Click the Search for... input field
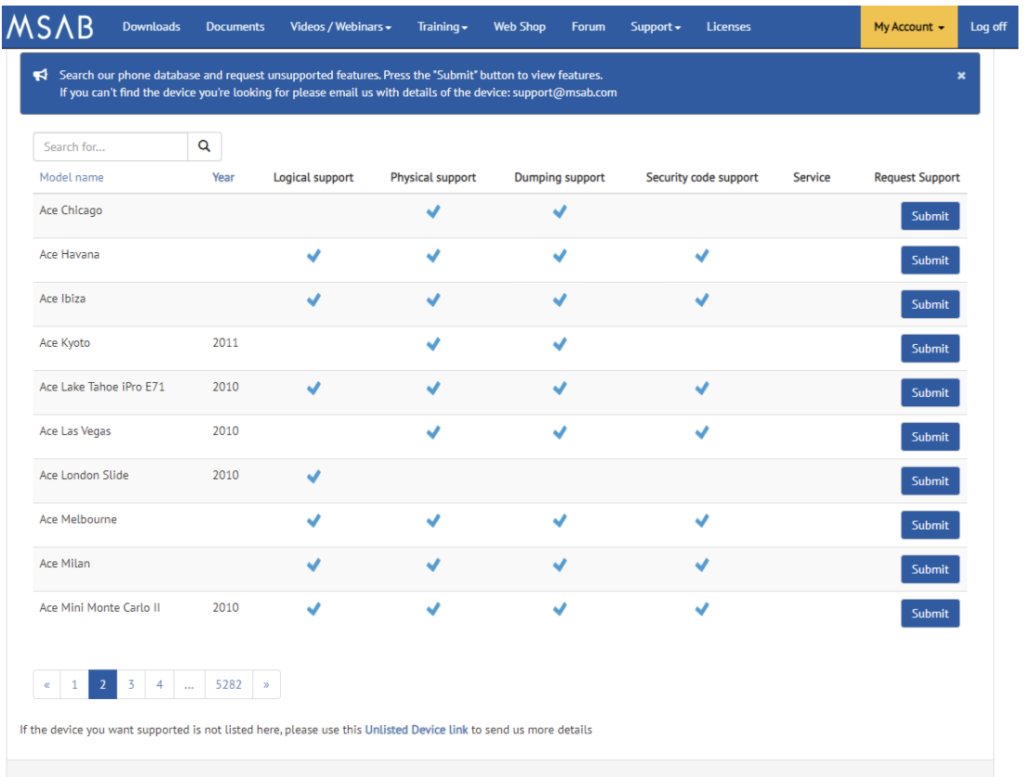Screen dimensions: 1024x777 click(x=110, y=146)
